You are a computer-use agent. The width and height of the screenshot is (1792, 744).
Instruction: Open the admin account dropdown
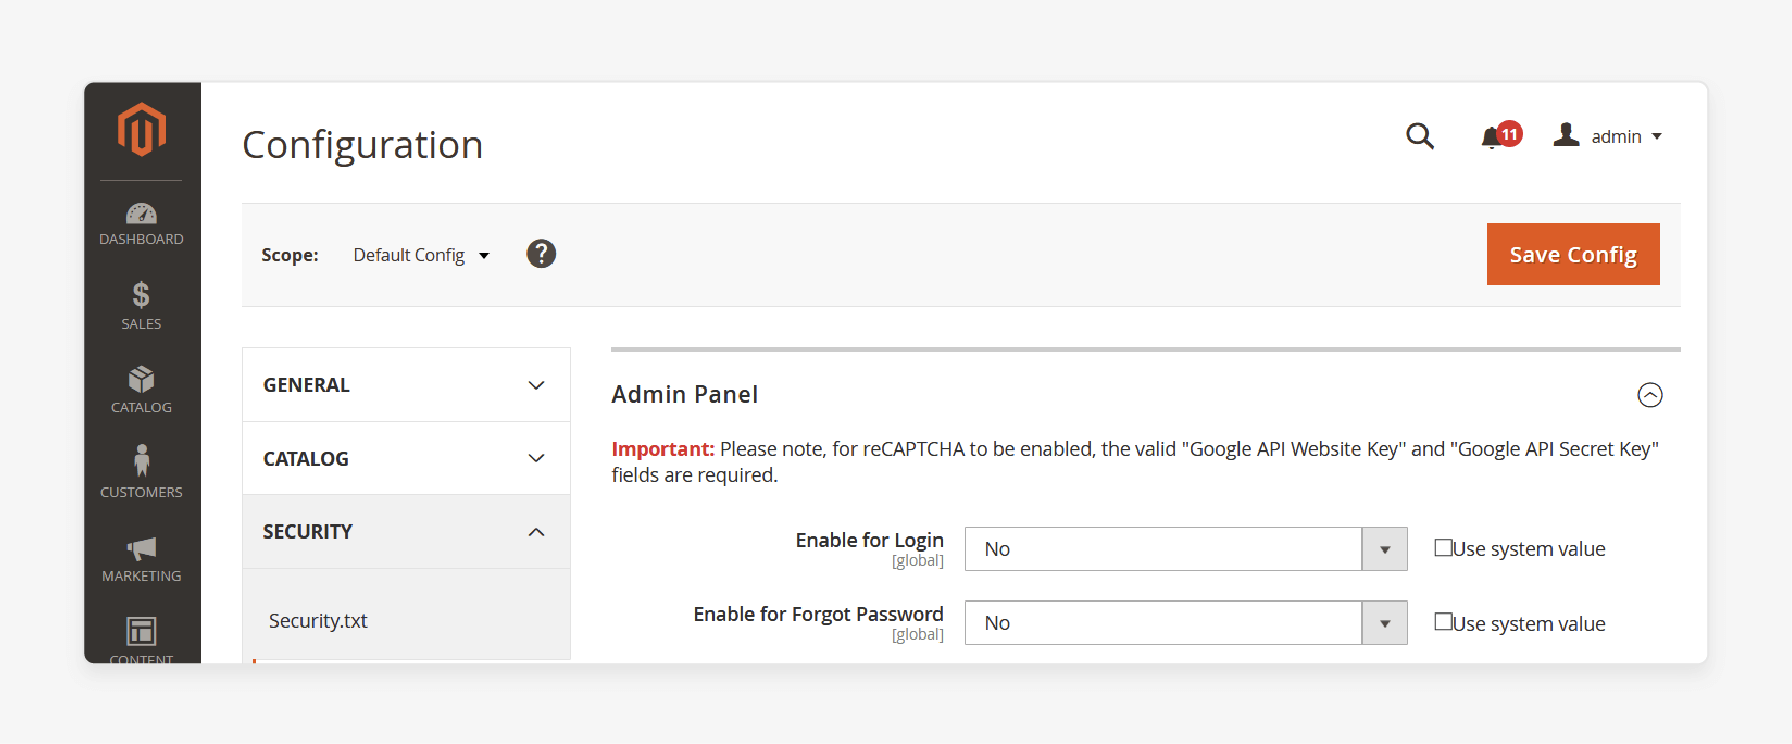tap(1608, 136)
